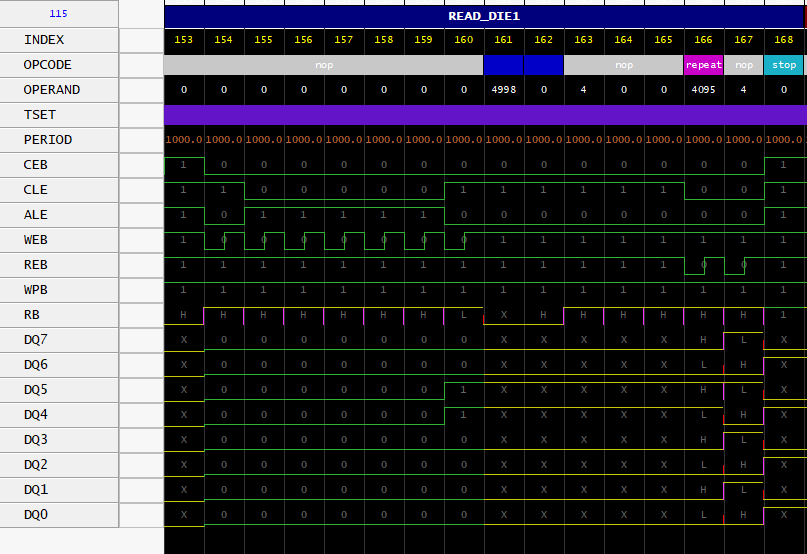
Task: Select index column 162
Action: point(543,40)
